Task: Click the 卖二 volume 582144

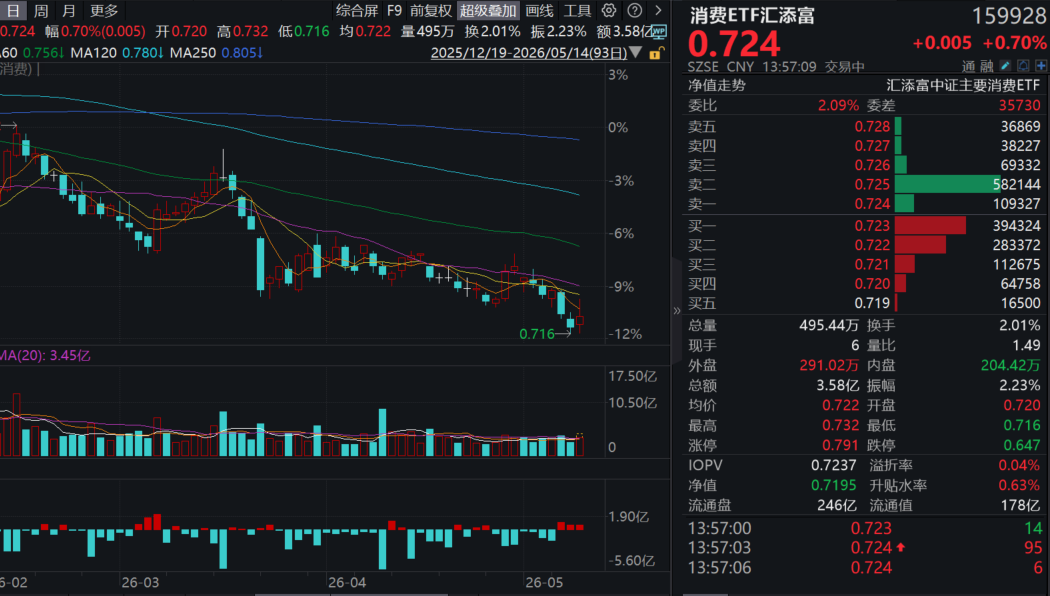Action: [1017, 185]
